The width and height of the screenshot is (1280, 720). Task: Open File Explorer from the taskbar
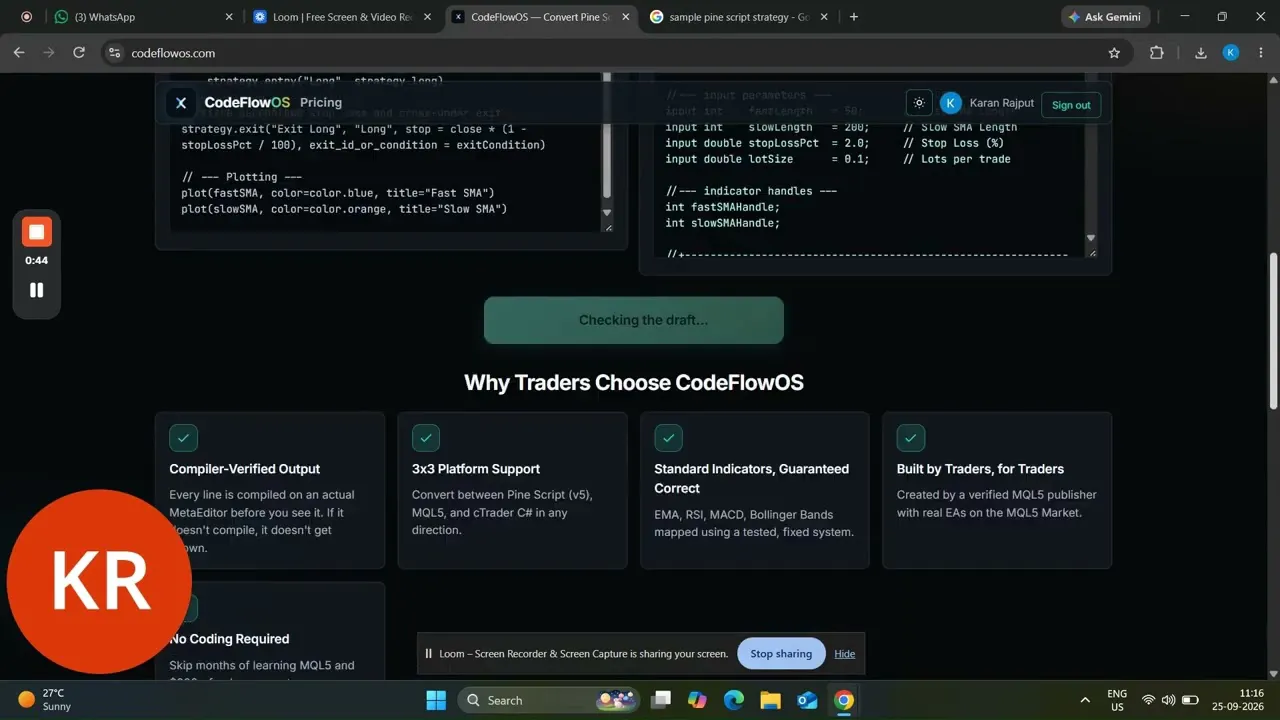coord(770,700)
